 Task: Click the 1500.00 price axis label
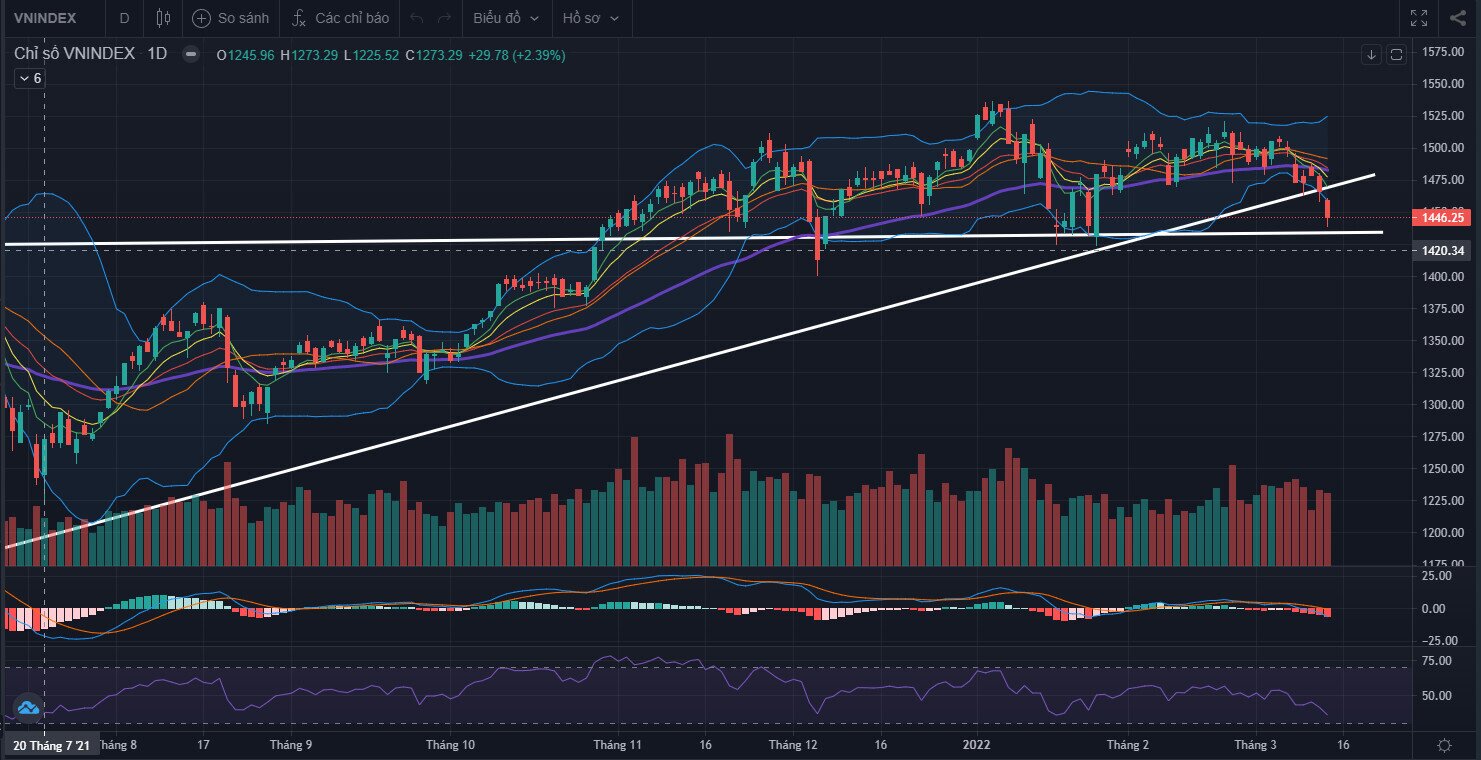click(1443, 148)
